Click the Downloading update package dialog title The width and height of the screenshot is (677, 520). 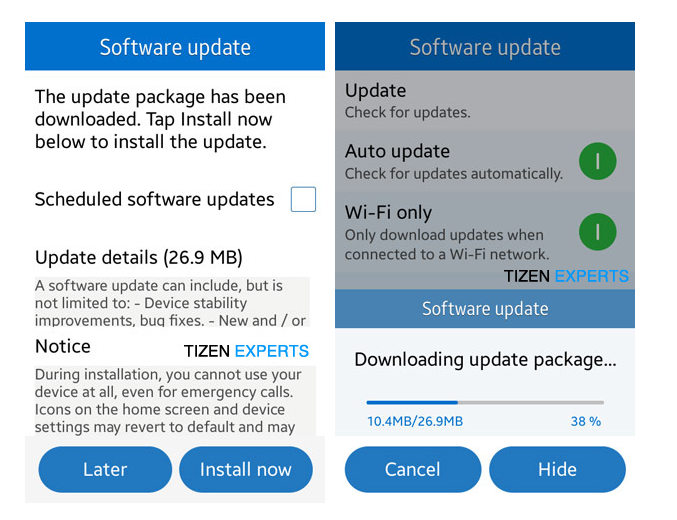(x=485, y=359)
